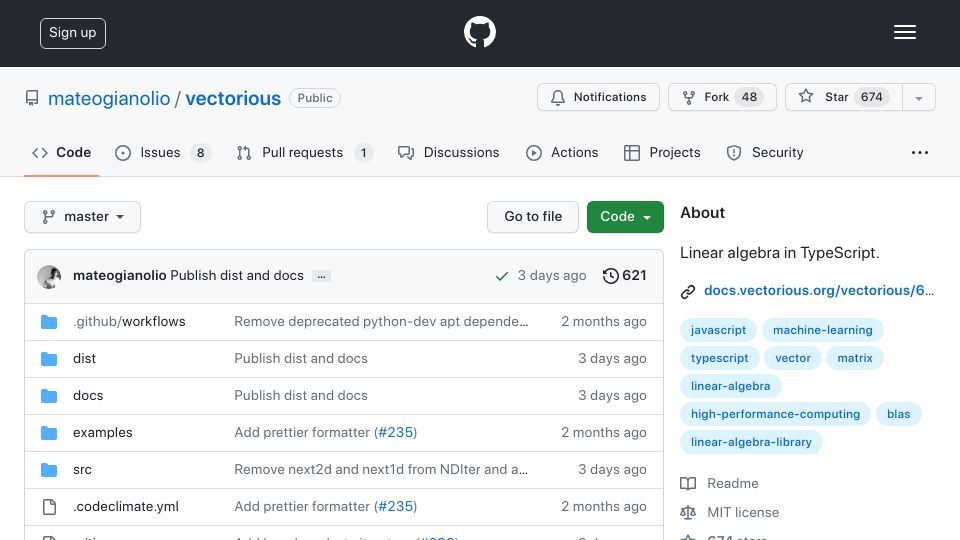The image size is (960, 540).
Task: Open the Remove deprecated python-dev commit message
Action: click(x=381, y=321)
